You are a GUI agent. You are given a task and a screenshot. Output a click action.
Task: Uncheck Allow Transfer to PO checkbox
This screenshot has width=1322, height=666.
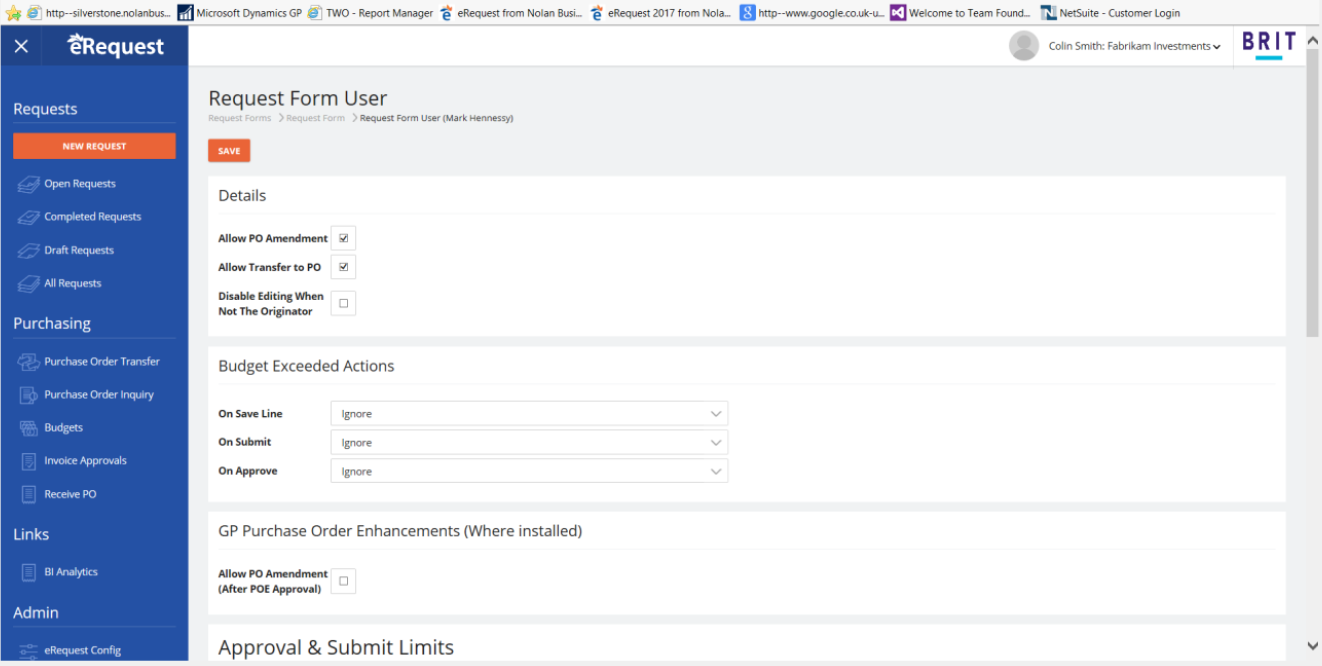(x=343, y=267)
